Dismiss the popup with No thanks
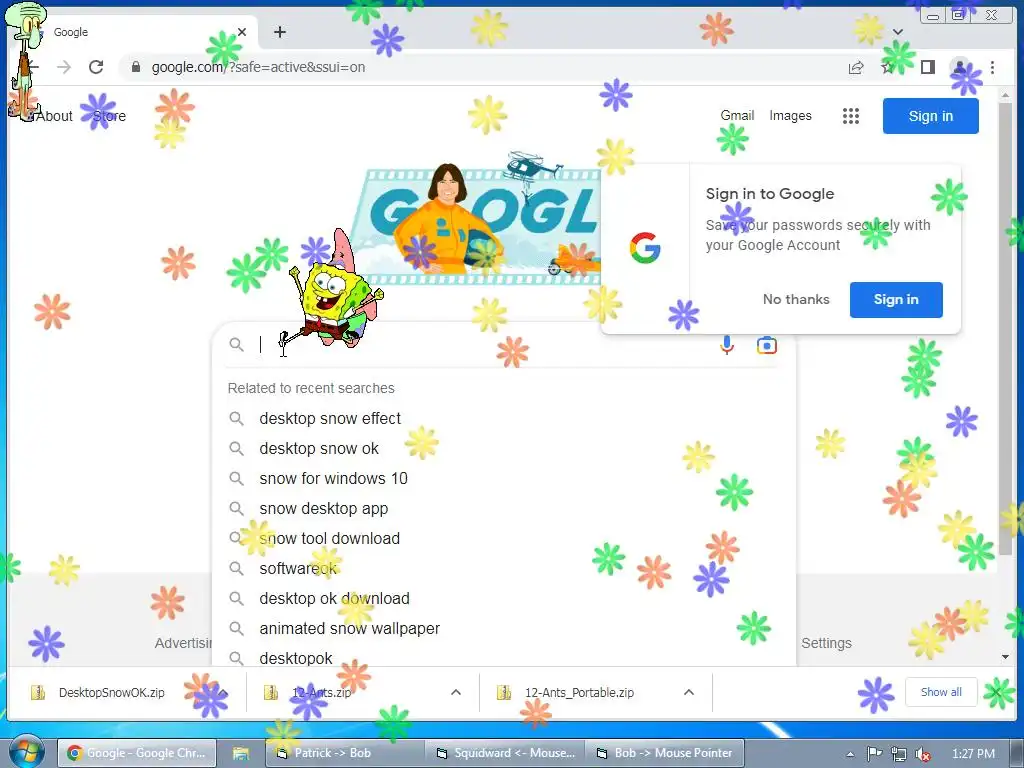Image resolution: width=1024 pixels, height=768 pixels. [796, 299]
